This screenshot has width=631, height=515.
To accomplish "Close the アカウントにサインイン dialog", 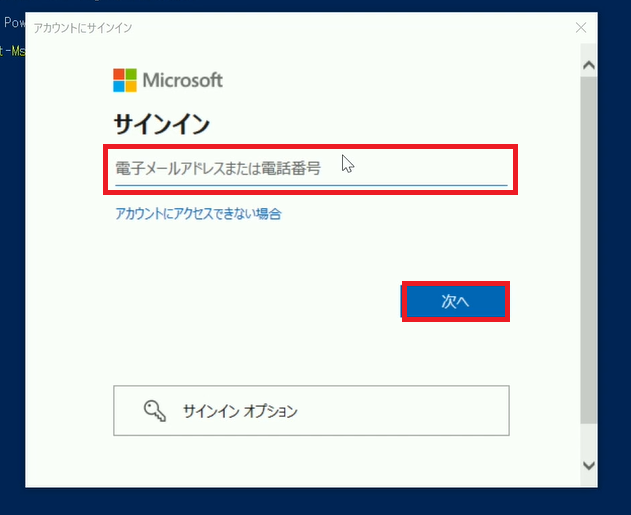I will tap(581, 28).
